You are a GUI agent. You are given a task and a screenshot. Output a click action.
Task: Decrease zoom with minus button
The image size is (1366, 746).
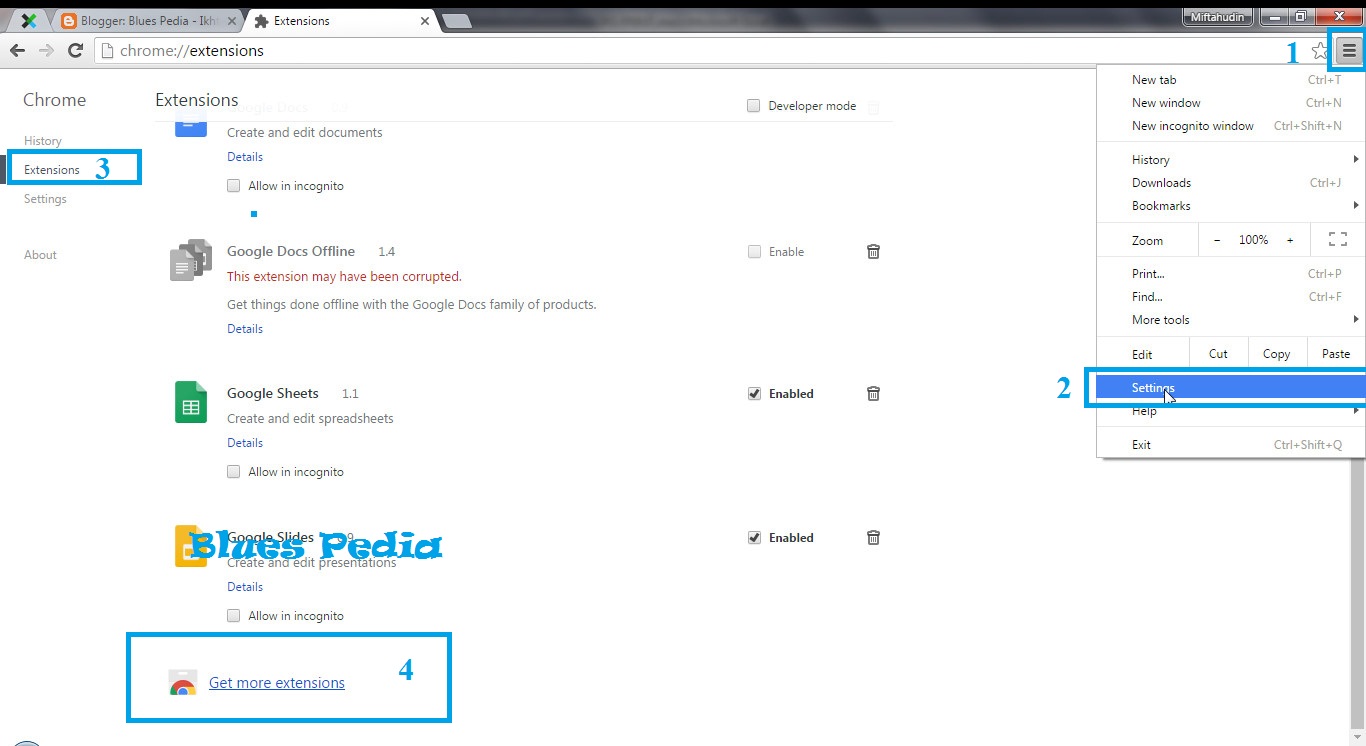(x=1217, y=240)
